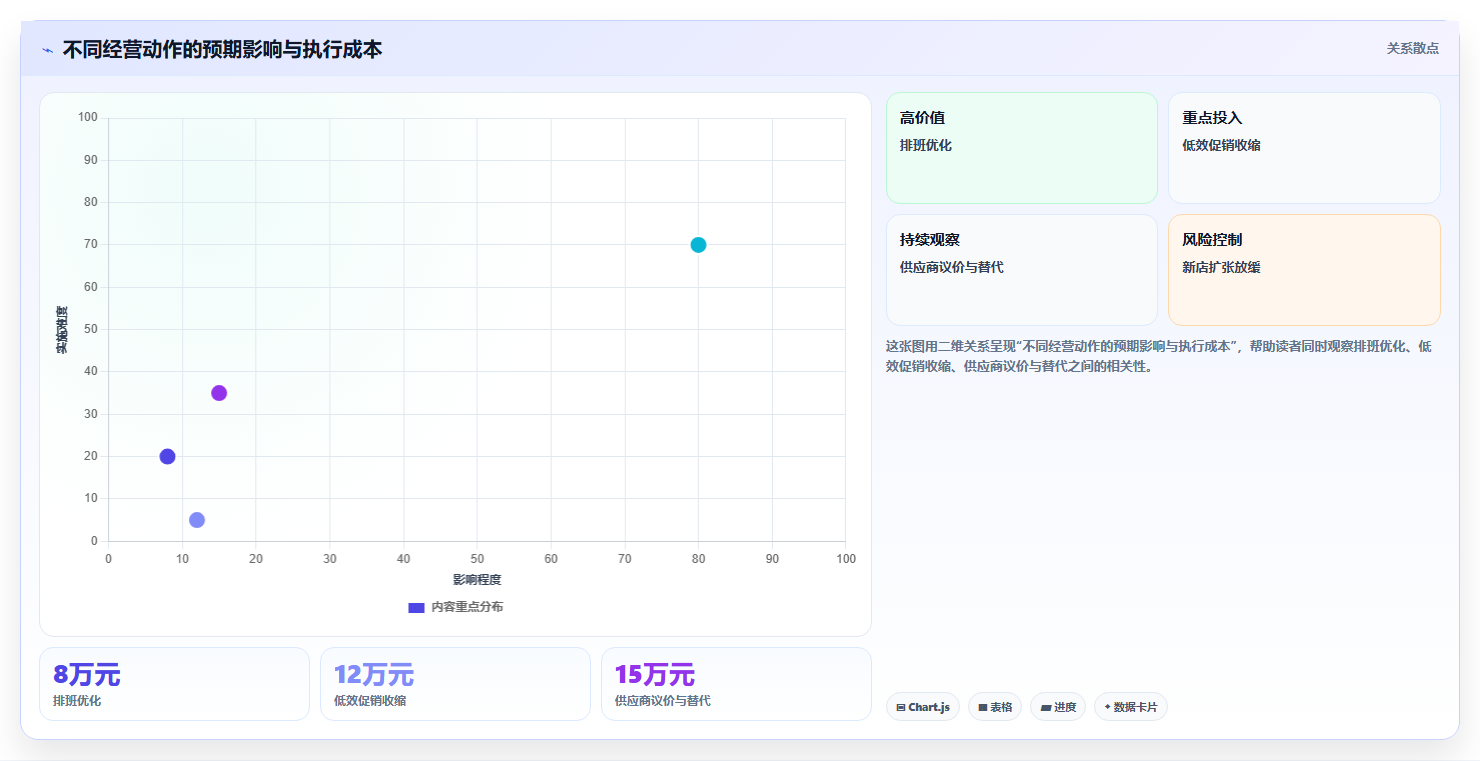Click the page title 不同经营动作的预期影响与执行成本
The width and height of the screenshot is (1480, 761).
click(x=222, y=49)
